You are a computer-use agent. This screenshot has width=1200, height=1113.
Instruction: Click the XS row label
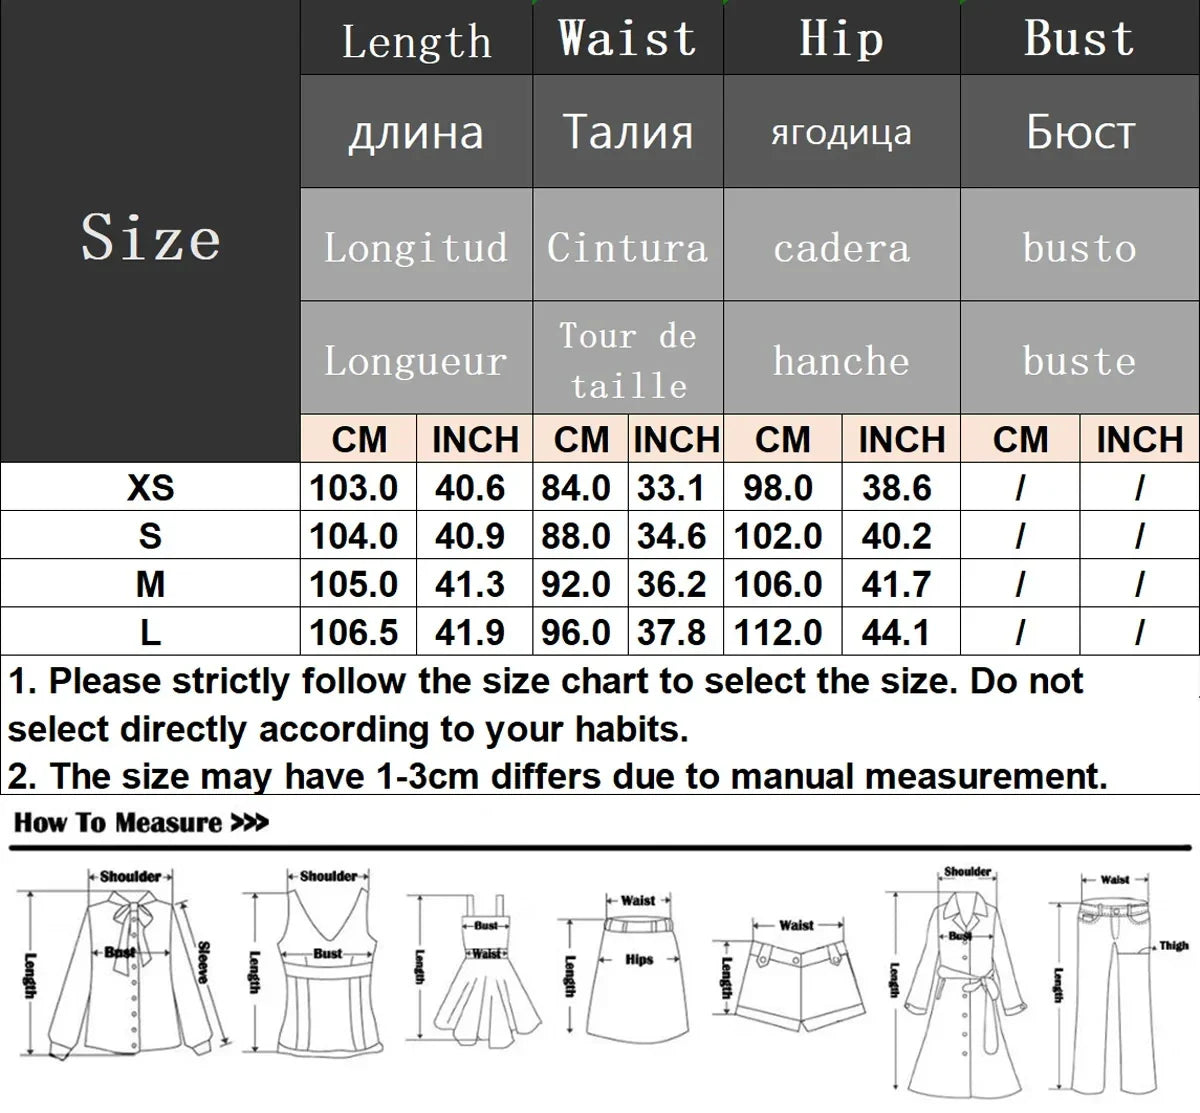point(150,488)
